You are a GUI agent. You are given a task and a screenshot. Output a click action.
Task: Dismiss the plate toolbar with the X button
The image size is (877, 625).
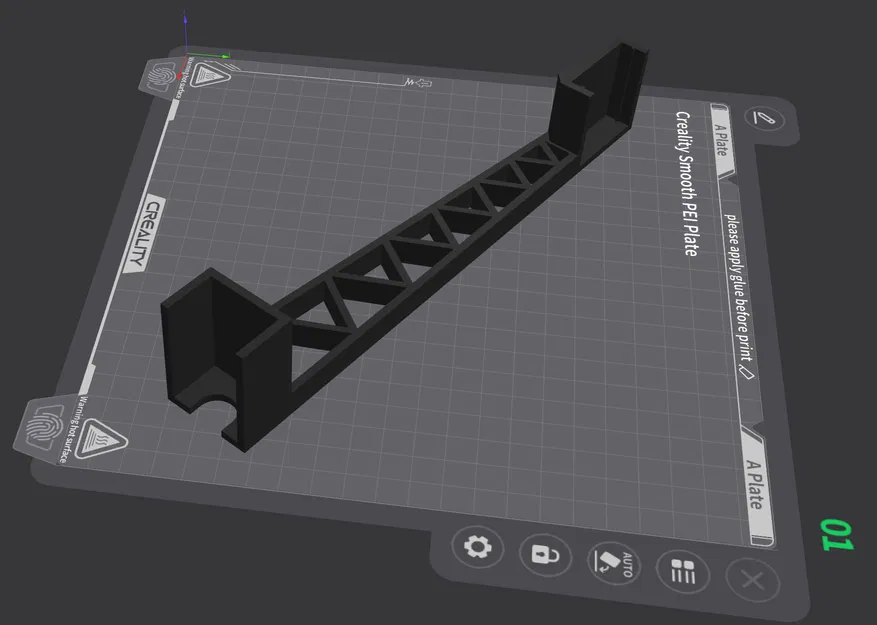(752, 581)
